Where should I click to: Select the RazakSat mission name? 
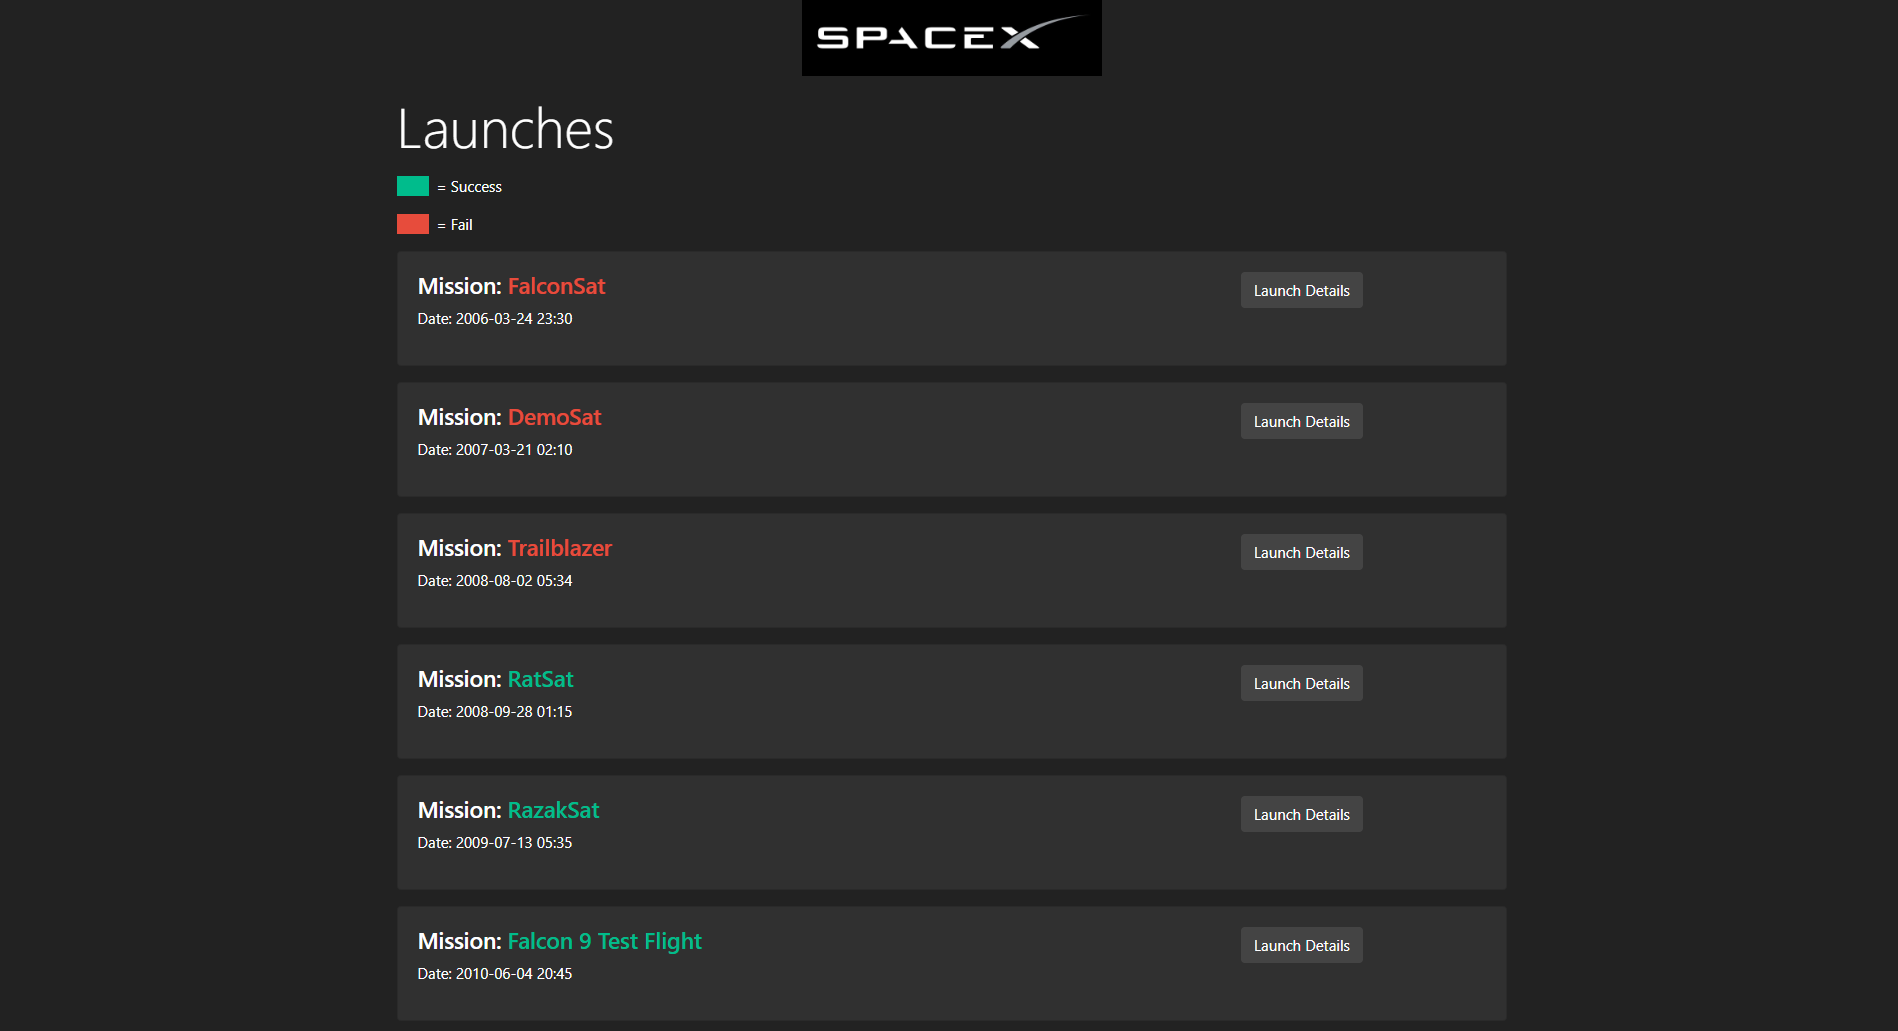pyautogui.click(x=553, y=810)
